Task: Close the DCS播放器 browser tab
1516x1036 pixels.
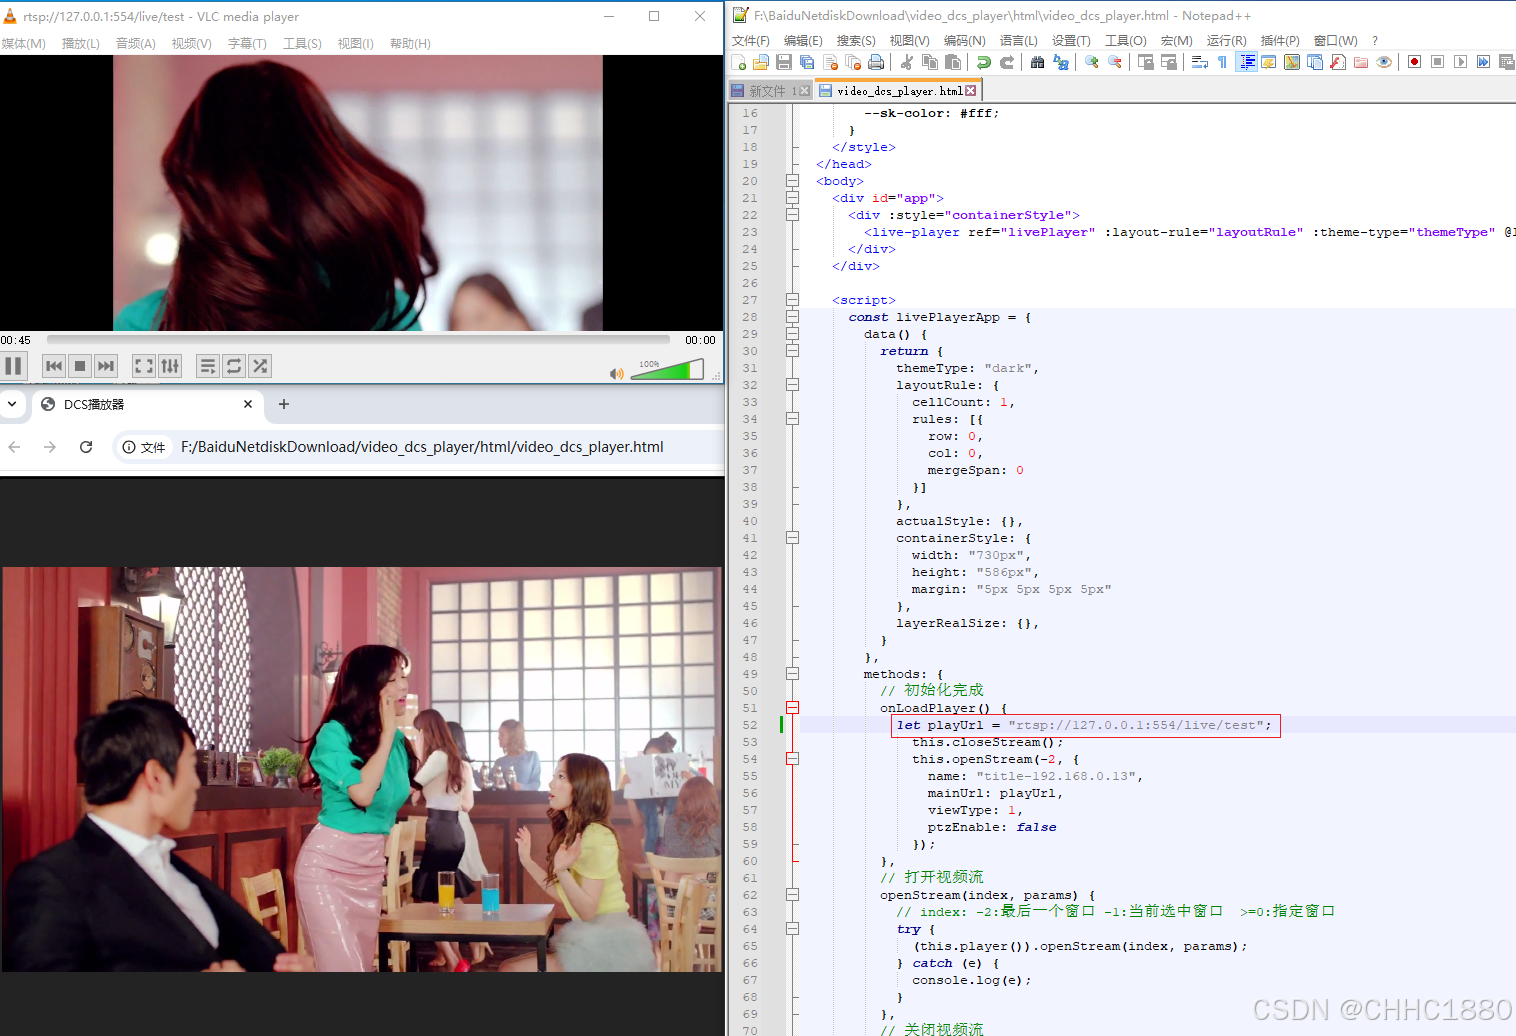Action: coord(248,404)
